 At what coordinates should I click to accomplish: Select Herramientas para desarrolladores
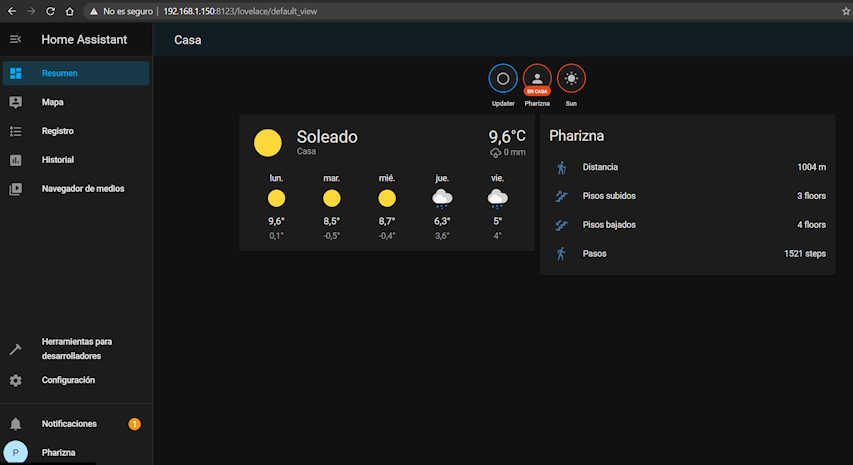[76, 349]
